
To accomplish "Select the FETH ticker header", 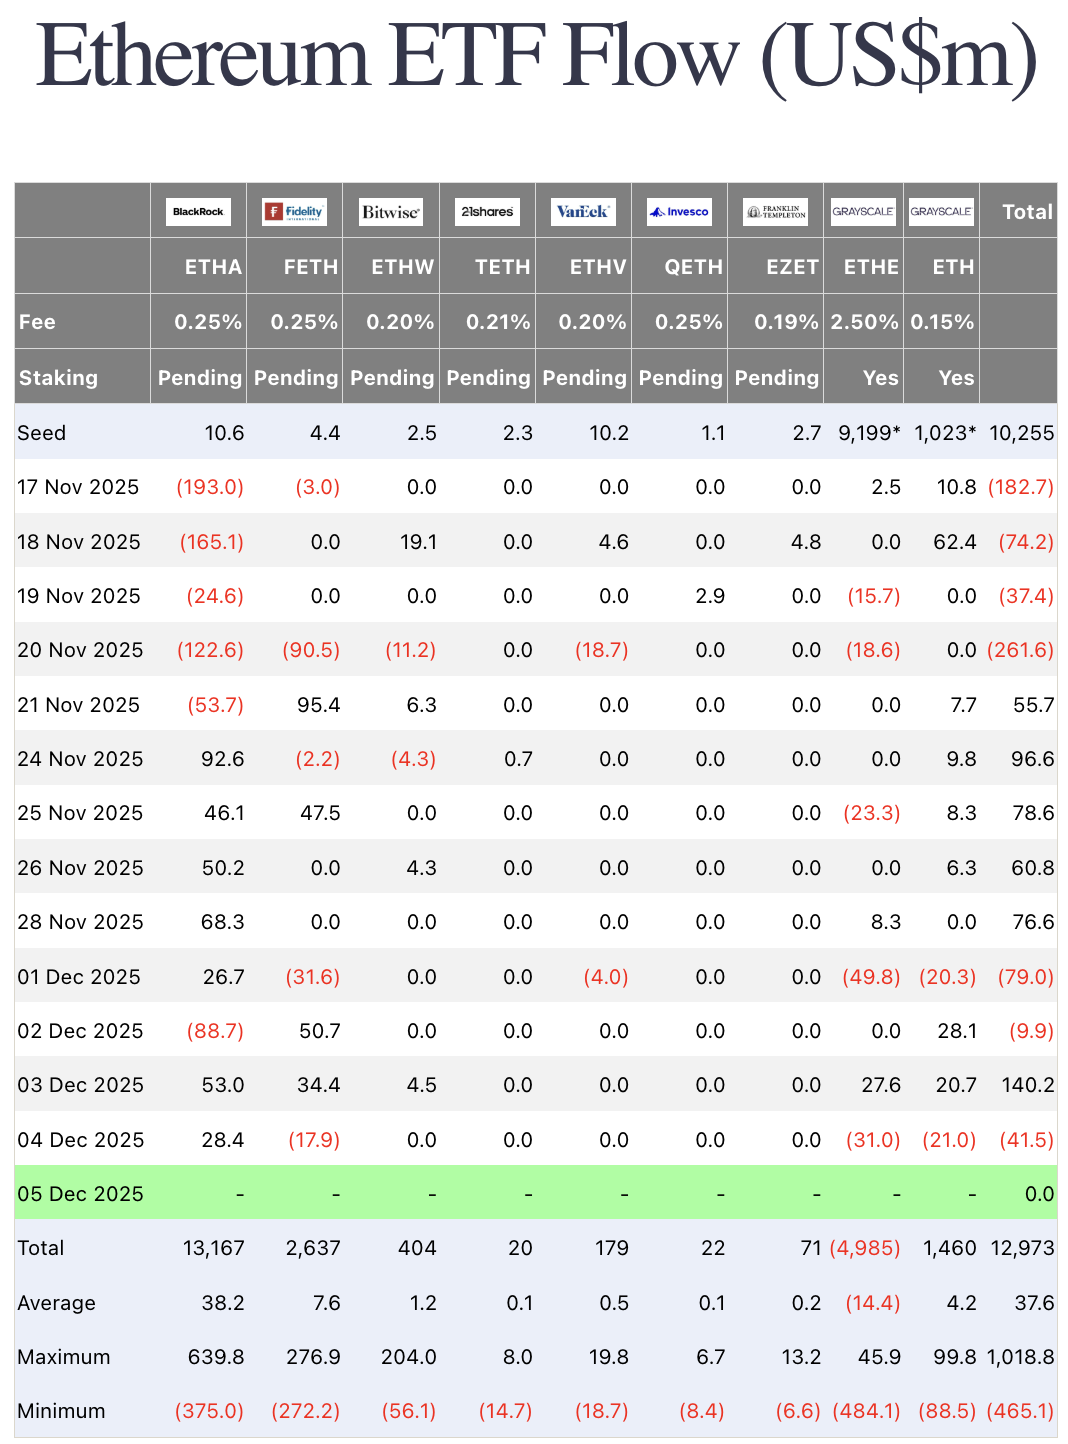I will coord(310,267).
